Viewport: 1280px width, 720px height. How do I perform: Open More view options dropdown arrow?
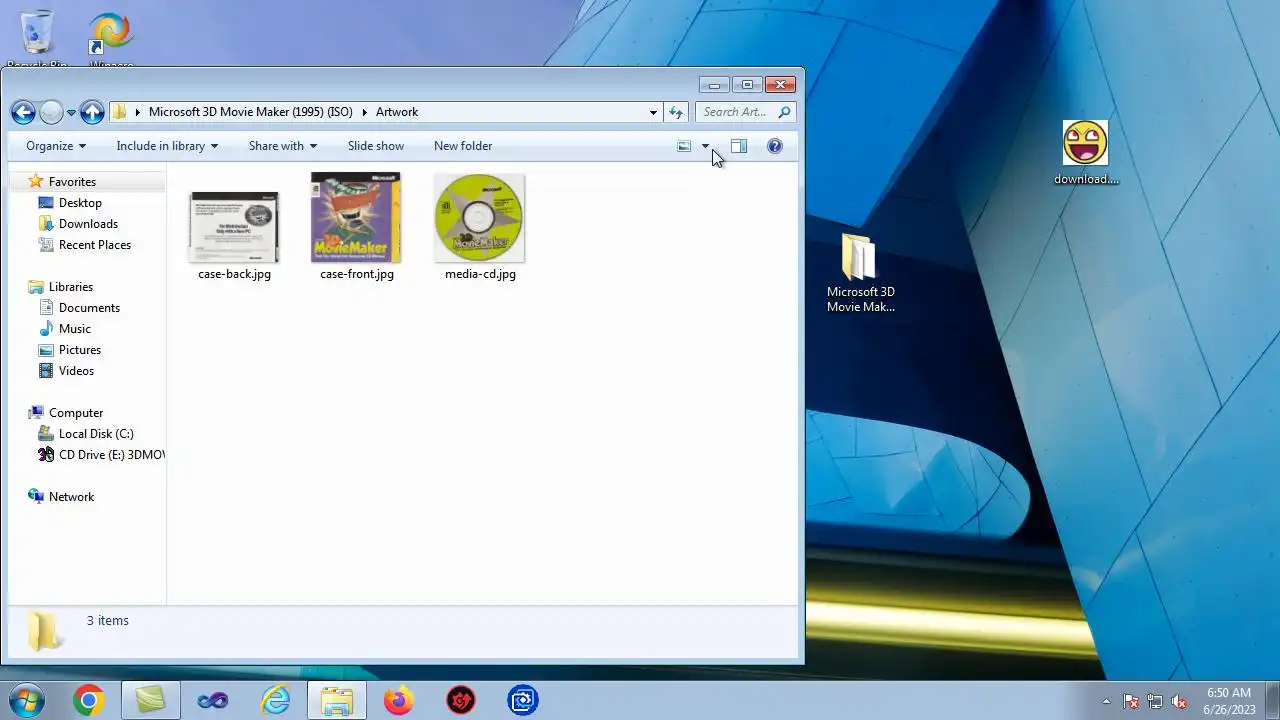click(705, 146)
